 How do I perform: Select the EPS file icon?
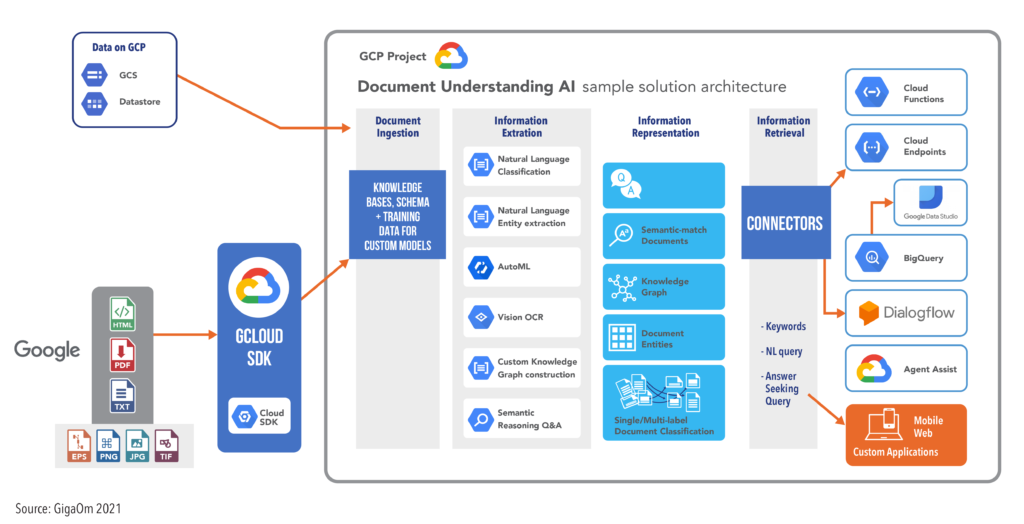point(79,446)
